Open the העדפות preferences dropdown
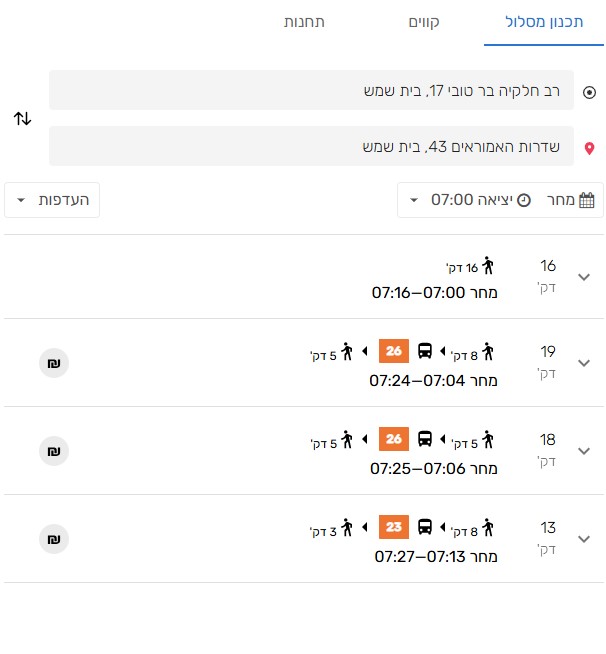Image resolution: width=606 pixels, height=654 pixels. coord(52,200)
